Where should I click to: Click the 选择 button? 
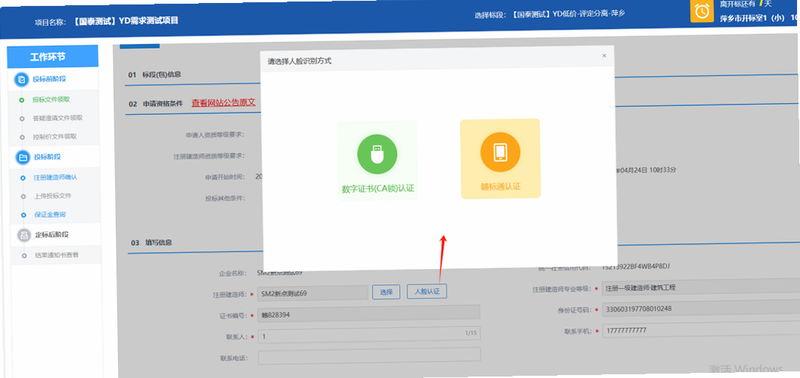tap(386, 292)
